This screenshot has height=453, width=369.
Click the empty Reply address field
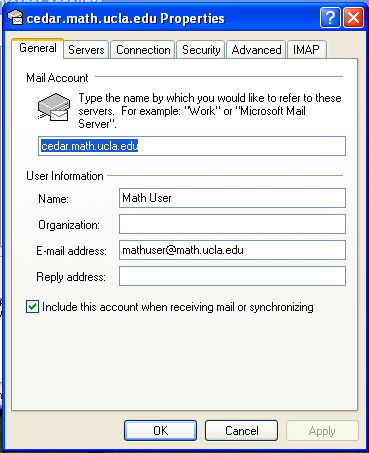coord(232,276)
